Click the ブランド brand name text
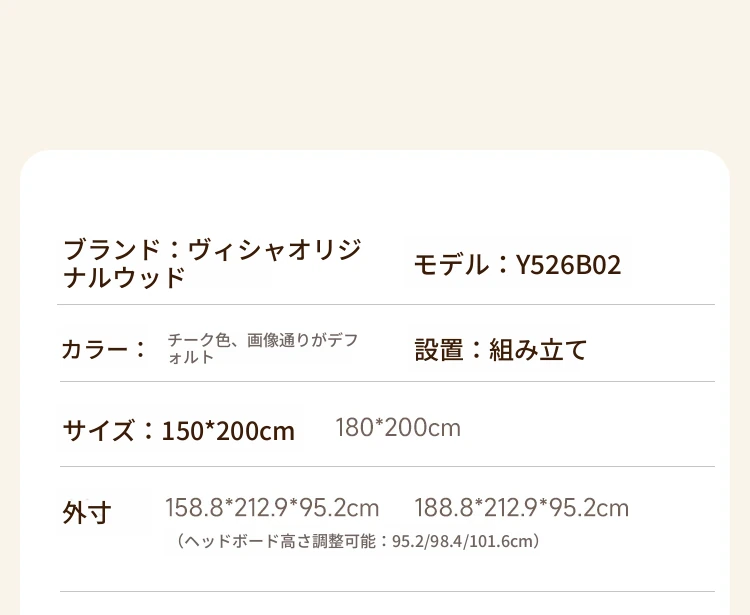Image resolution: width=750 pixels, height=615 pixels. (x=212, y=264)
